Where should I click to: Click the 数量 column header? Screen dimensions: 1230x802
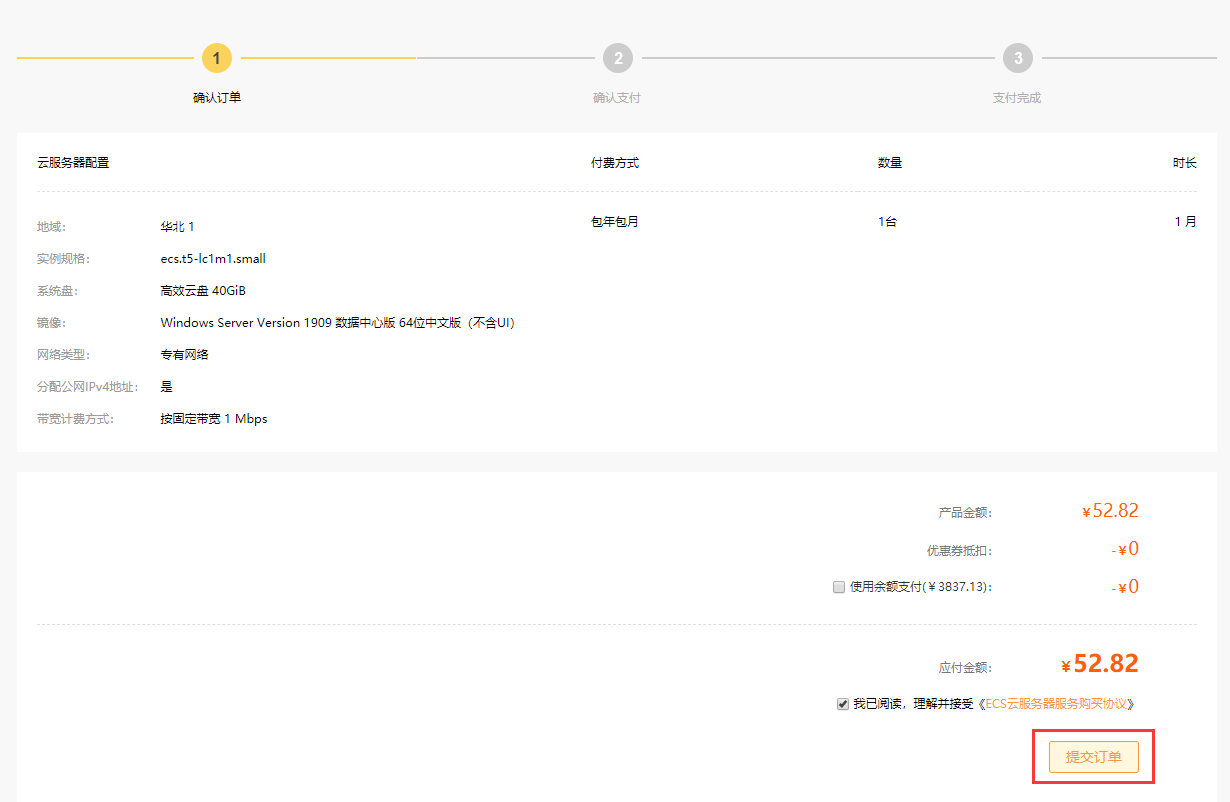[x=890, y=163]
